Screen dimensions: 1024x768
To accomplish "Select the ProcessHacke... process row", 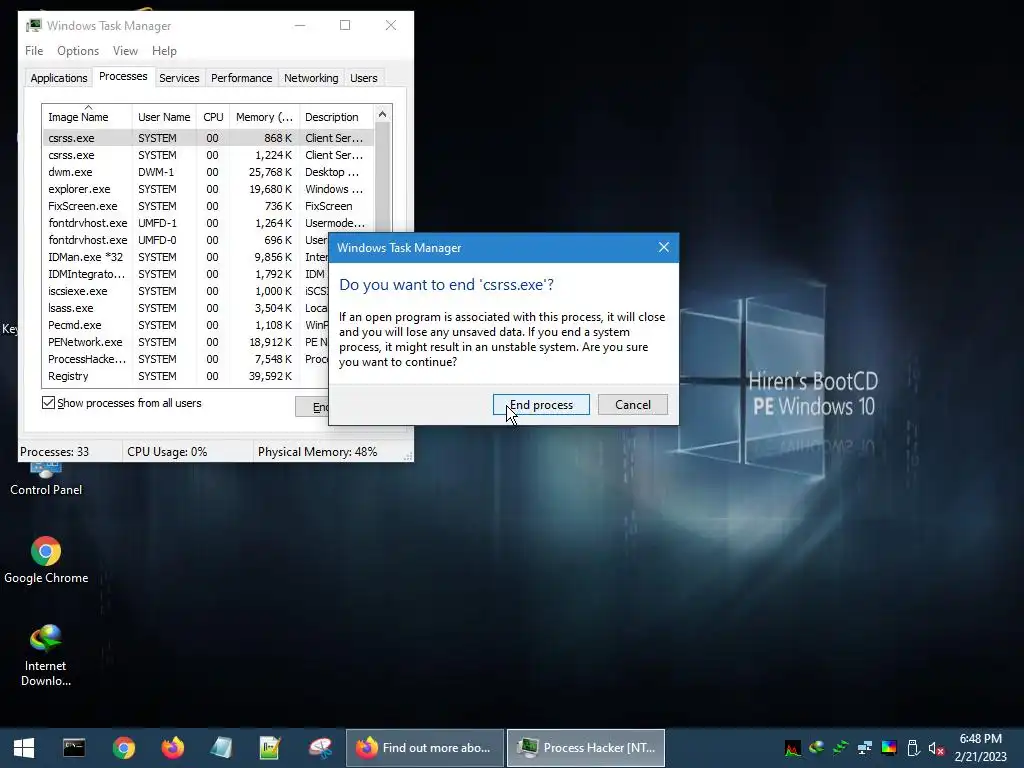I will [x=185, y=359].
